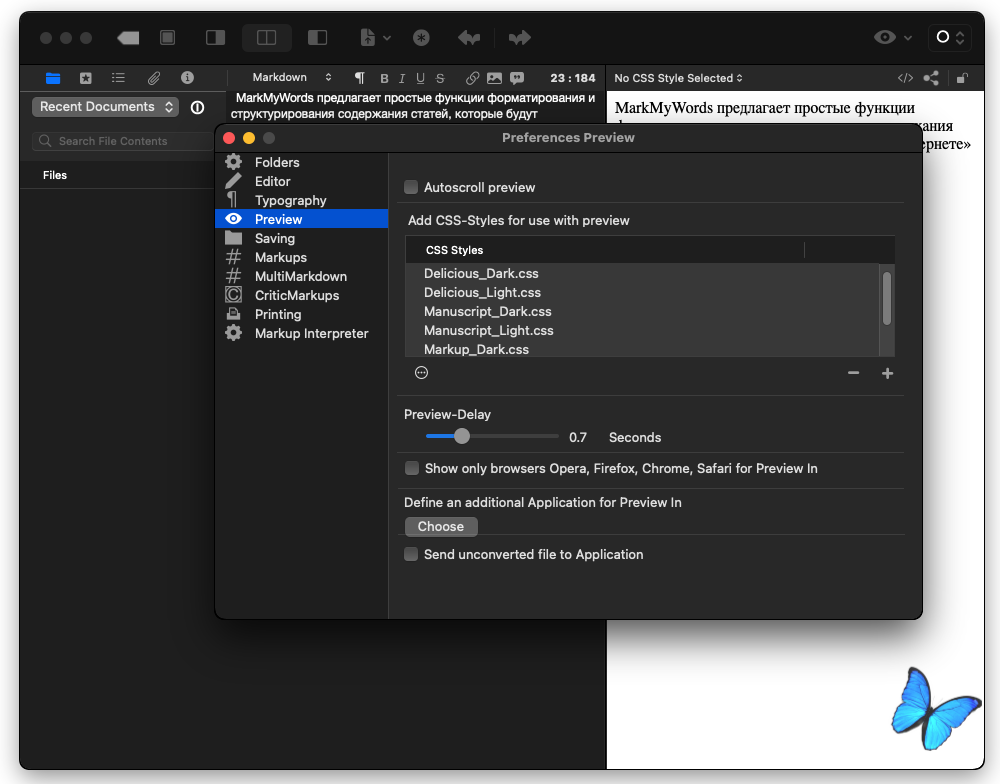This screenshot has width=1000, height=784.
Task: Click the insert image icon
Action: pos(494,78)
